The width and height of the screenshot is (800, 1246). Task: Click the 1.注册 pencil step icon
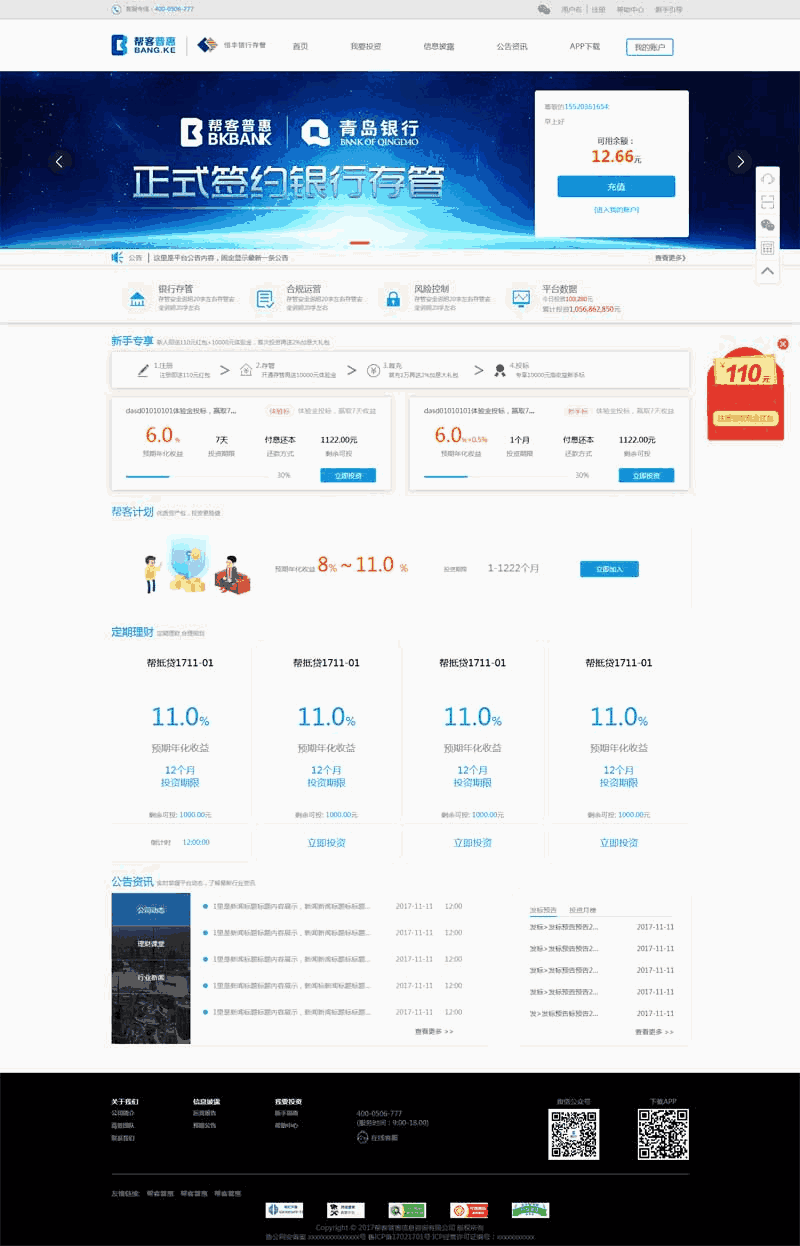(x=143, y=370)
